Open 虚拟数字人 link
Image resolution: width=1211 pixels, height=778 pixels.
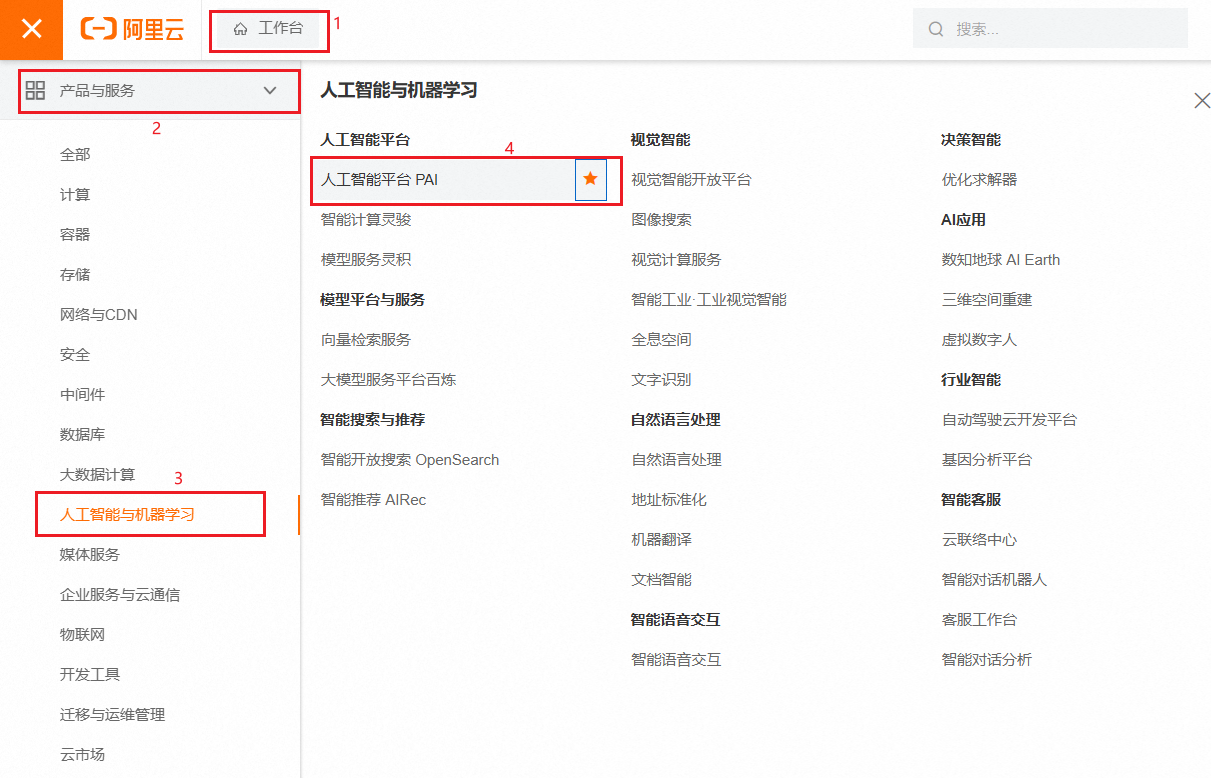[979, 340]
